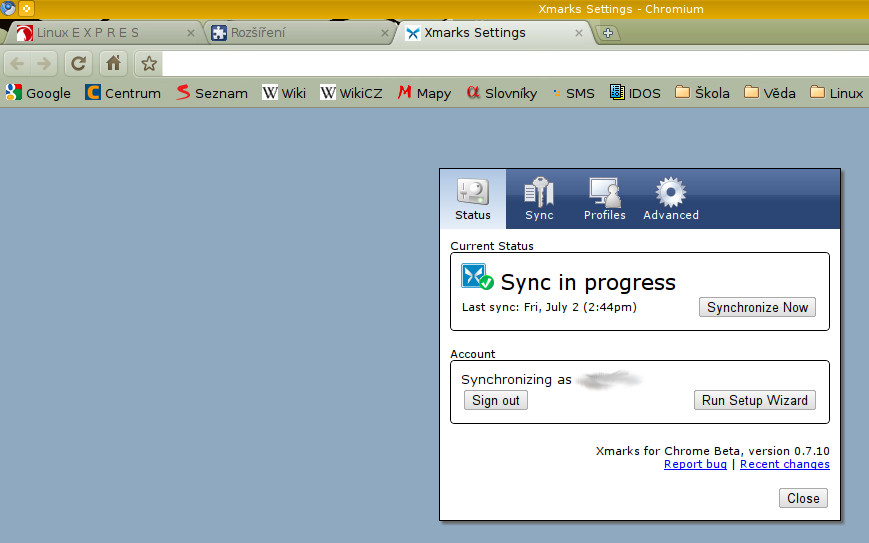Click the orange title bar button icon

26,8
